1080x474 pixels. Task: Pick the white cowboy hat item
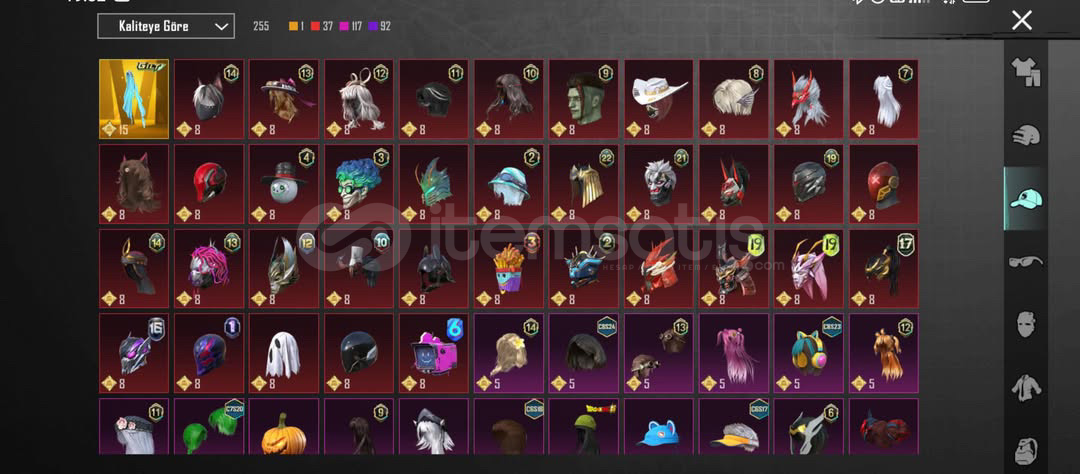point(659,99)
